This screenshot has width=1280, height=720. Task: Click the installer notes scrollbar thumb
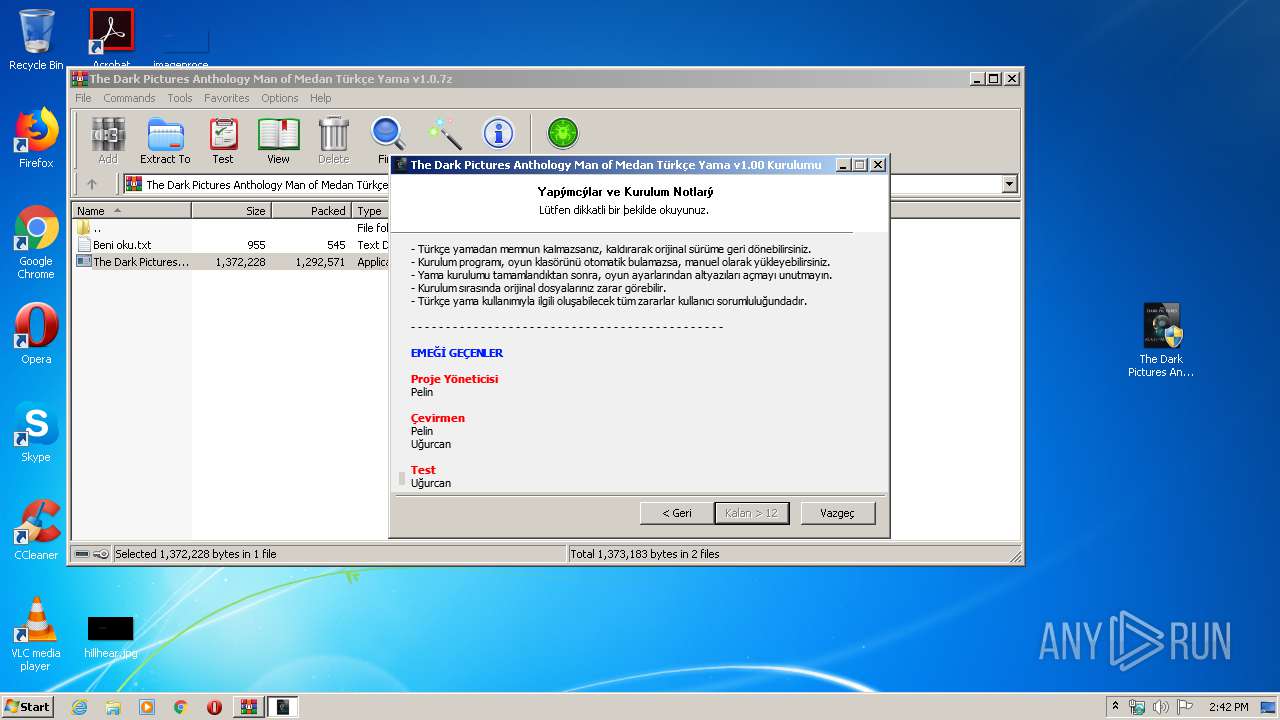point(402,478)
